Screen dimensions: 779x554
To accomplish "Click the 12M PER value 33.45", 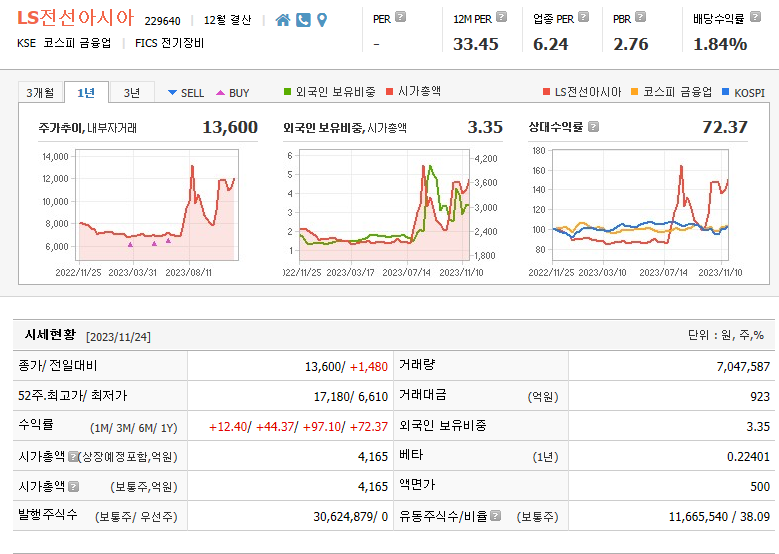I will (475, 44).
